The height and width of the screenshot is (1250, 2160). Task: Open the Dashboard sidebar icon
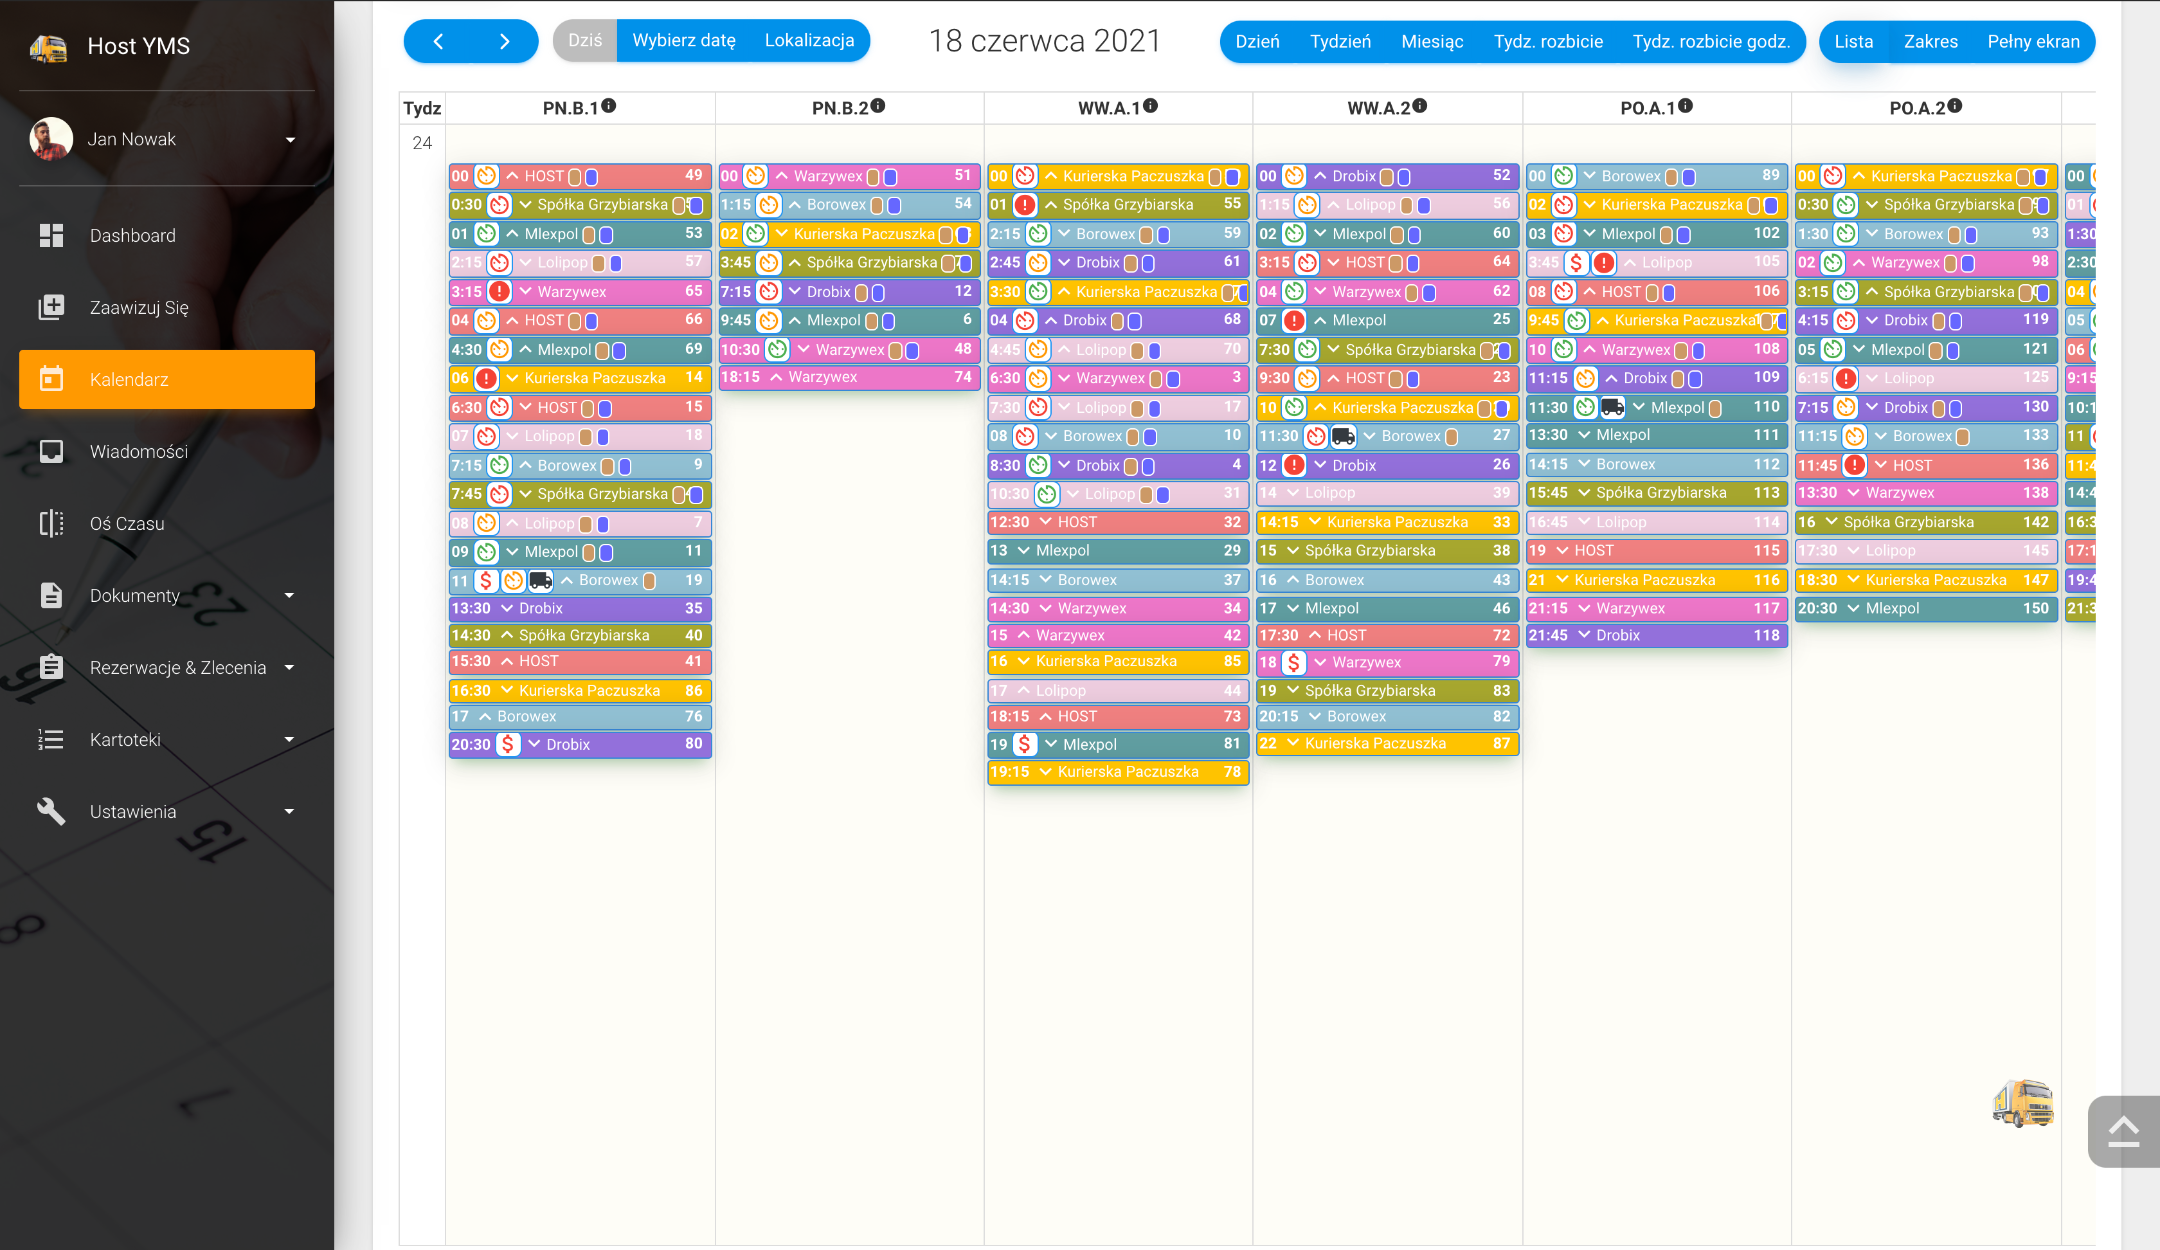pyautogui.click(x=51, y=236)
